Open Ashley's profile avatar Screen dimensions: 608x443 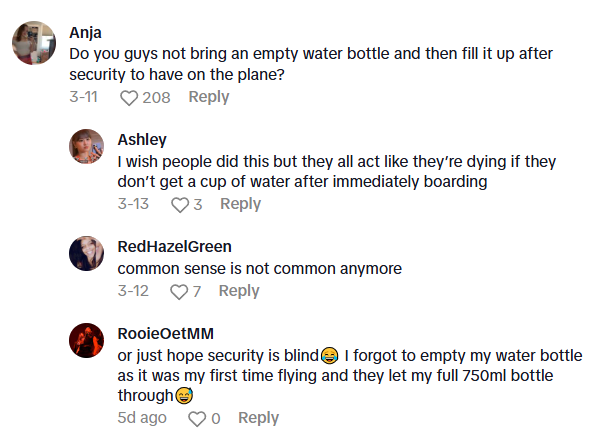pos(86,146)
